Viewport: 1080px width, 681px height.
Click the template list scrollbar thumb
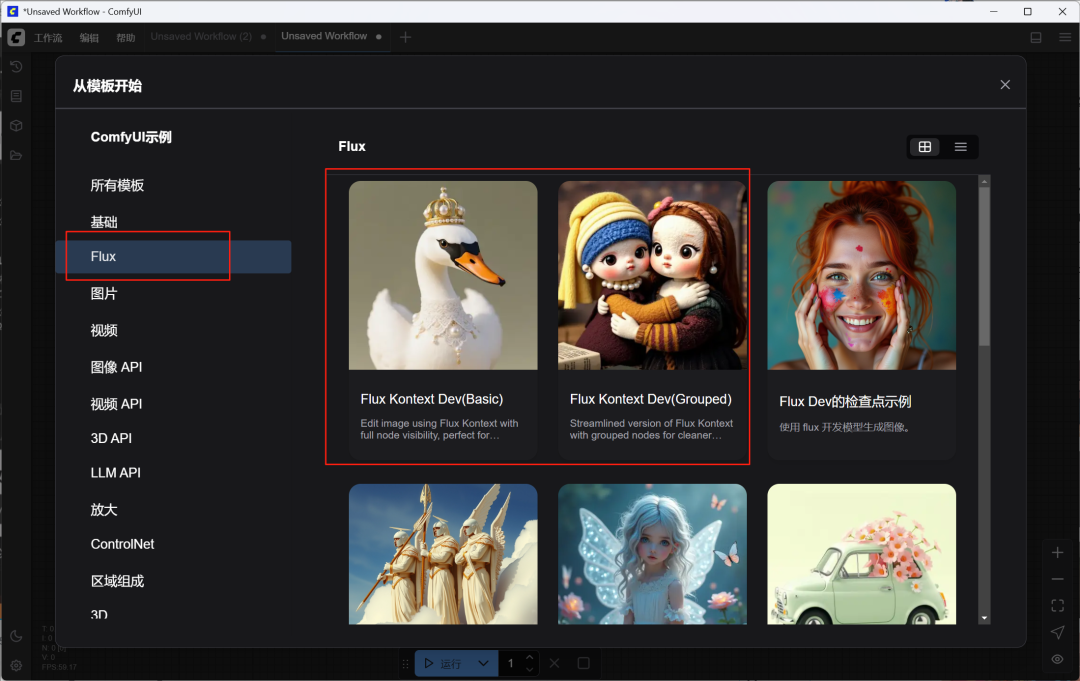point(984,266)
